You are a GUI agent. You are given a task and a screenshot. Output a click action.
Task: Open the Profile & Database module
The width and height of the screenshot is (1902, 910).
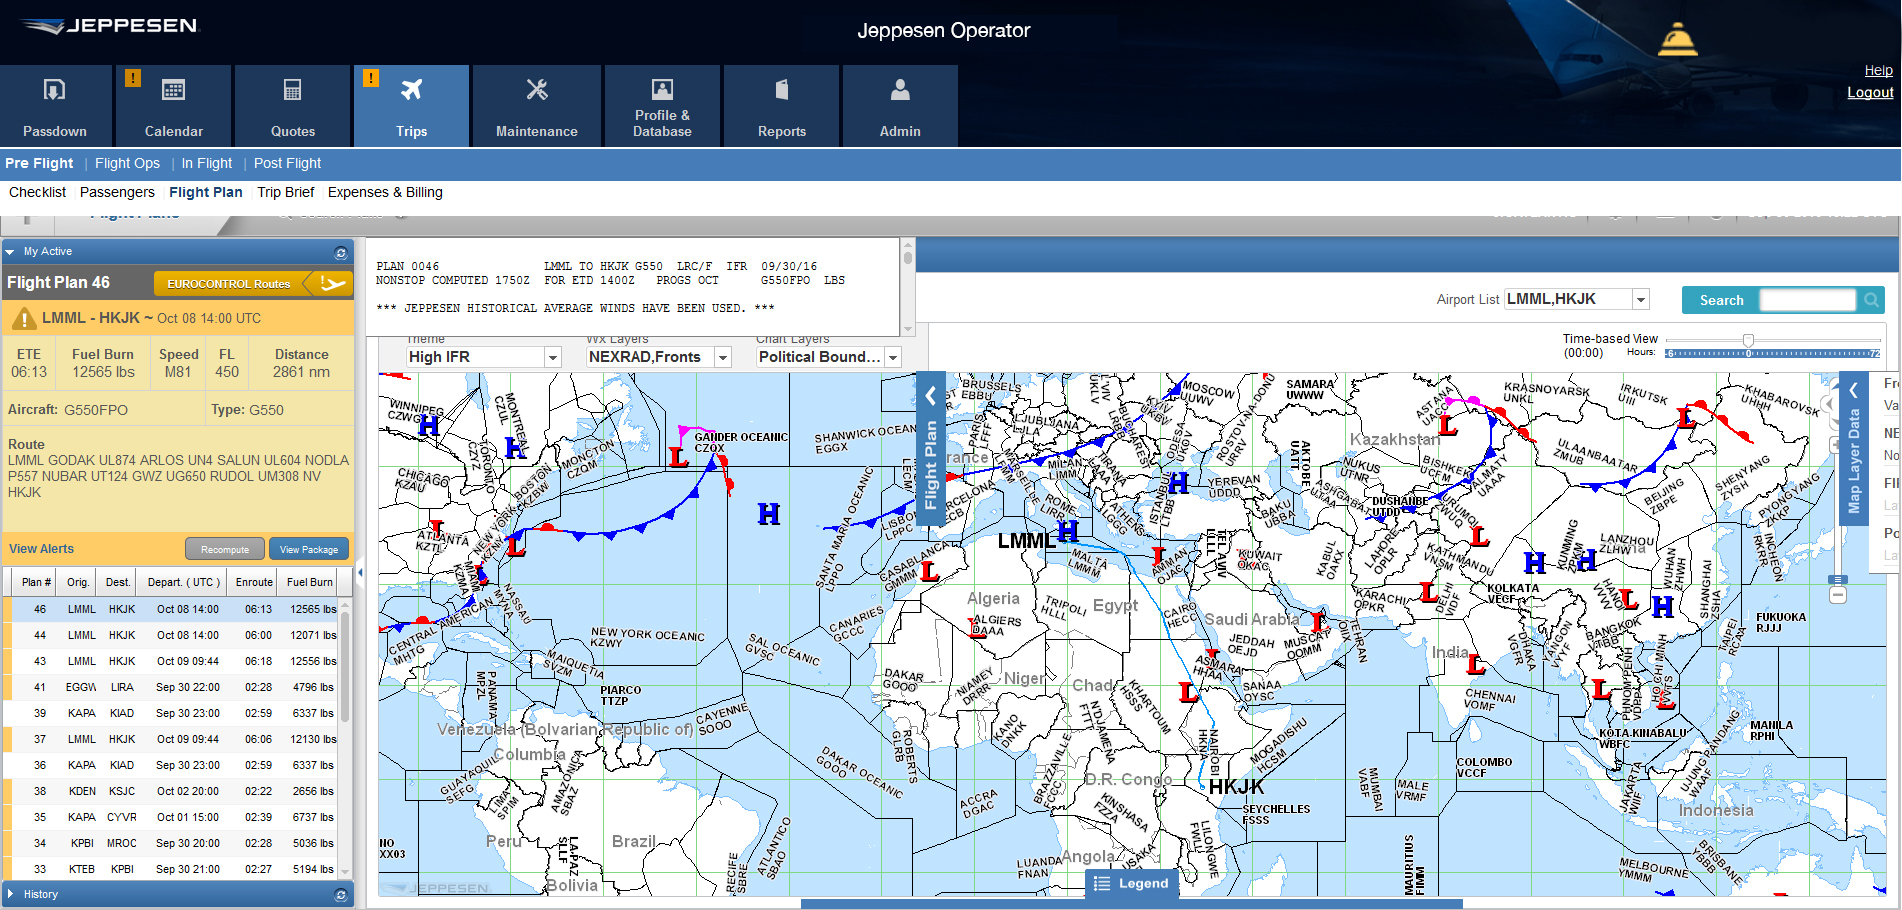pyautogui.click(x=662, y=106)
